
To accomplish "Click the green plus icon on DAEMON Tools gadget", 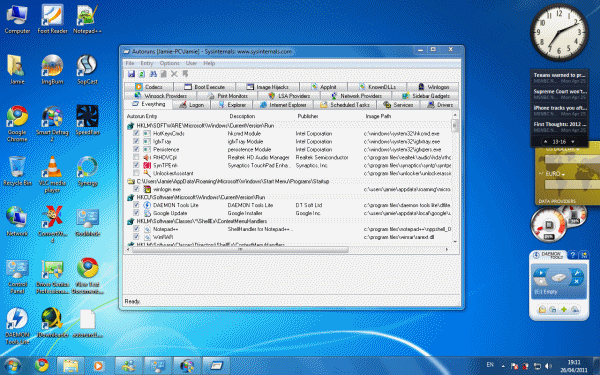I will pos(564,309).
